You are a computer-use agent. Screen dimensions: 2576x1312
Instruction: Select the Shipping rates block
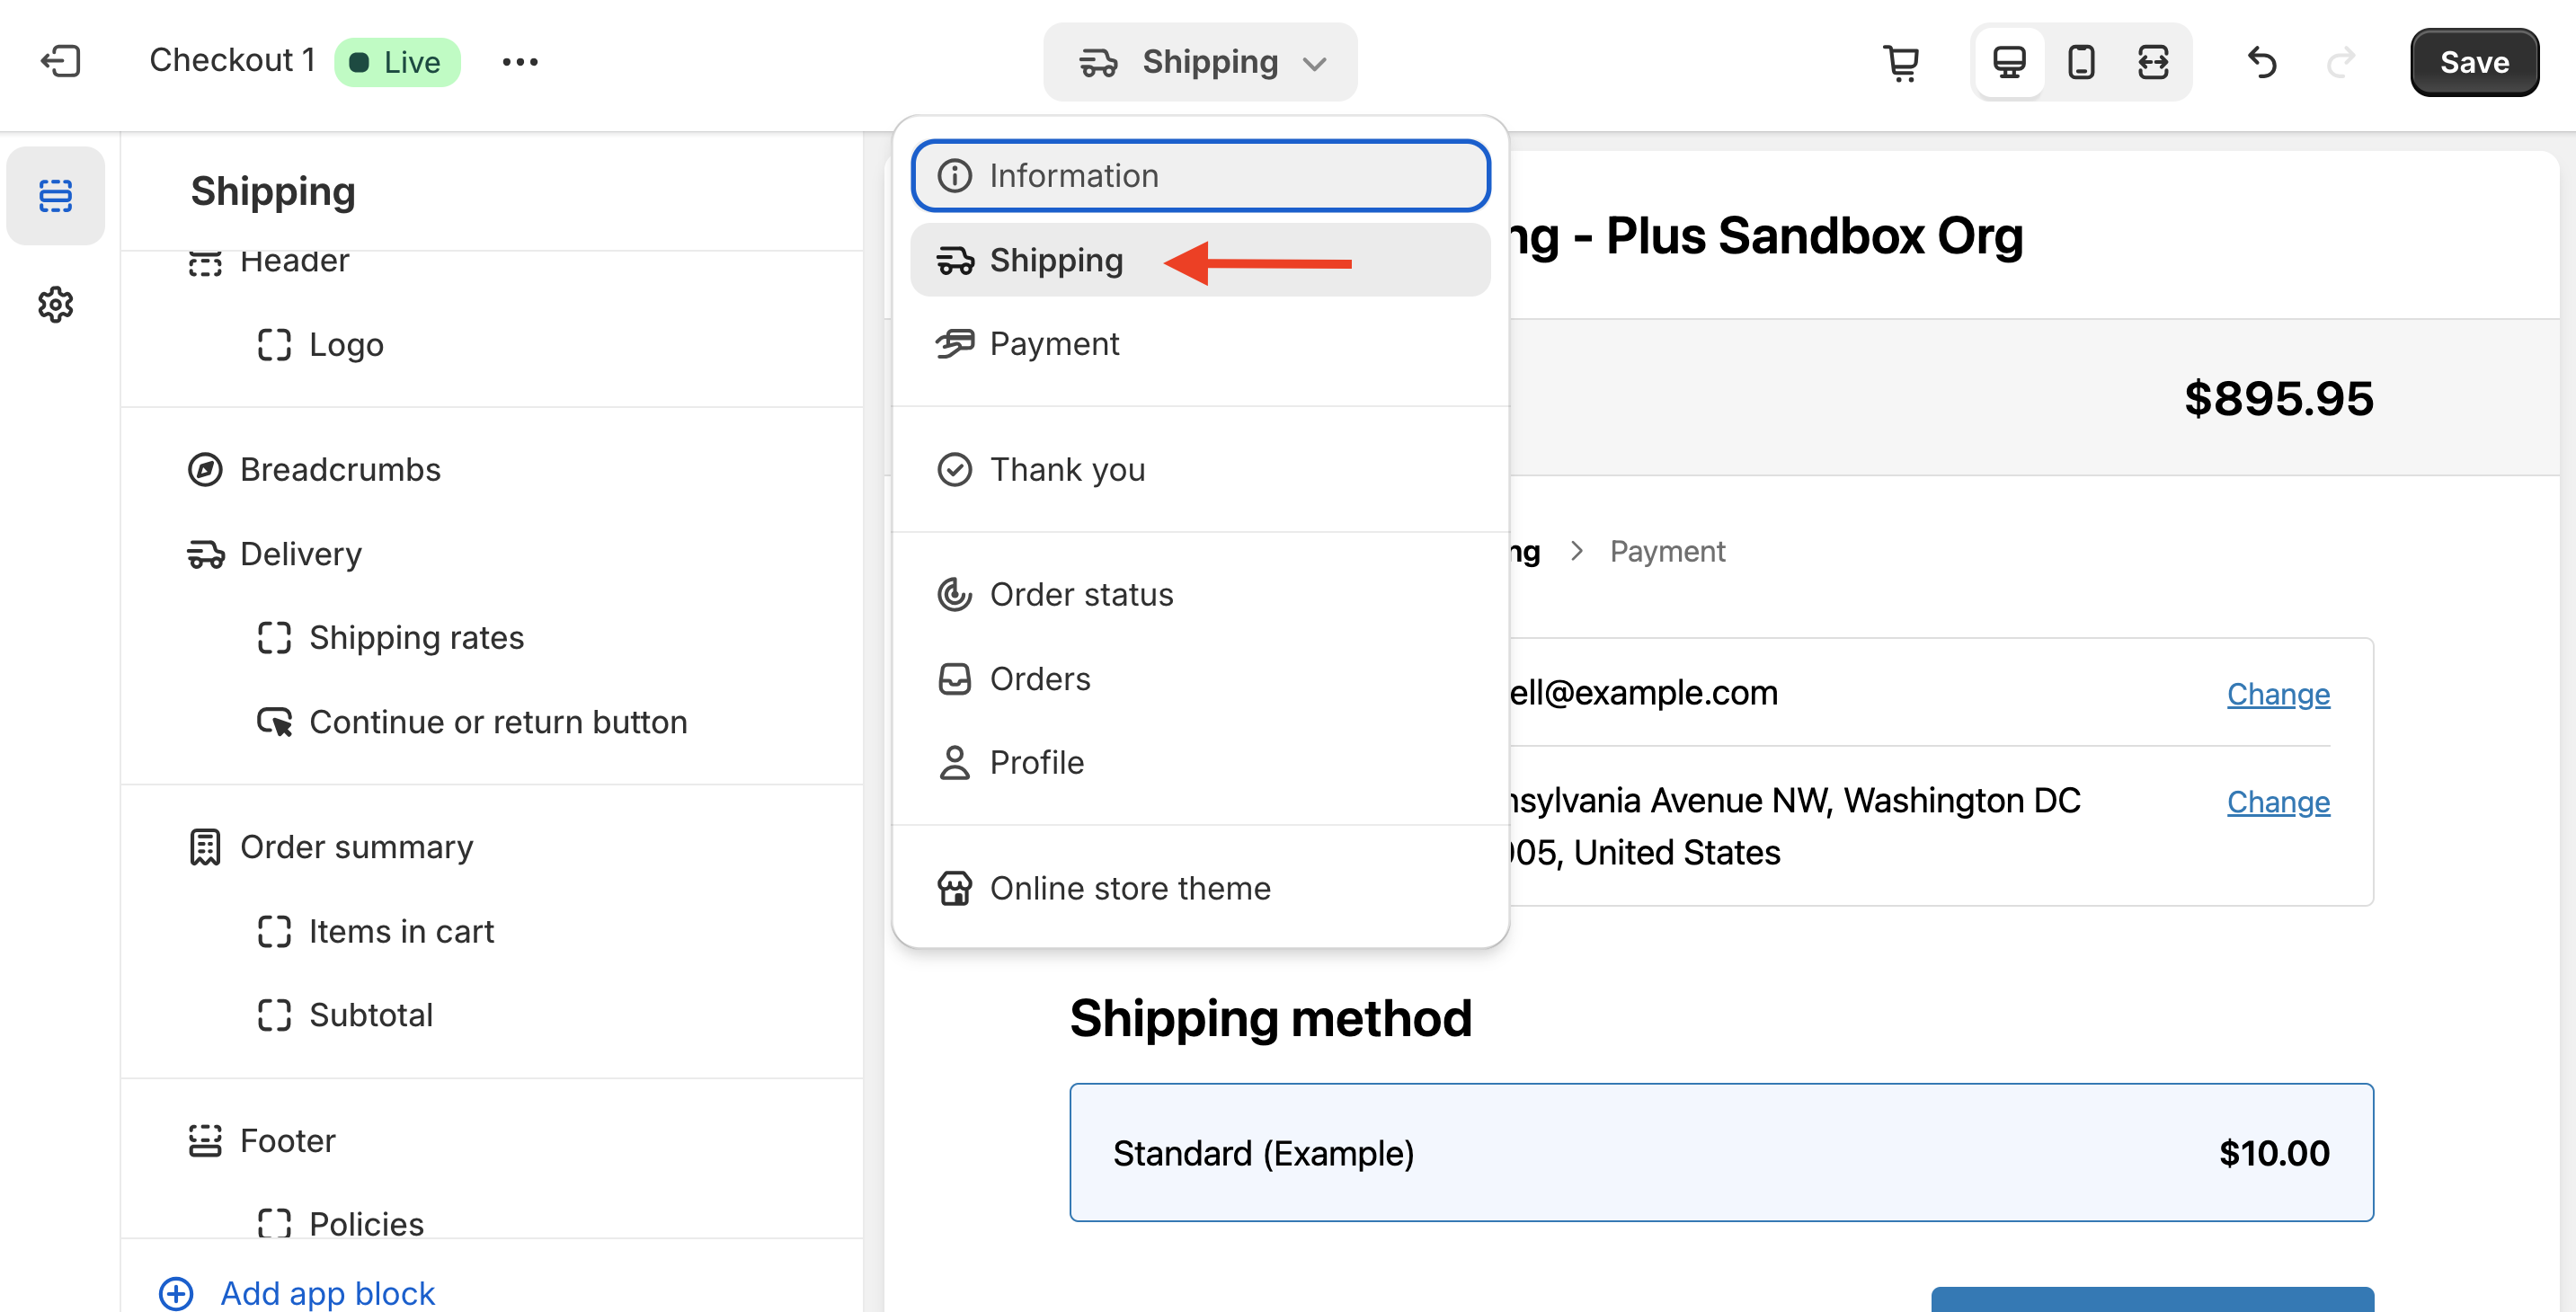pos(416,638)
